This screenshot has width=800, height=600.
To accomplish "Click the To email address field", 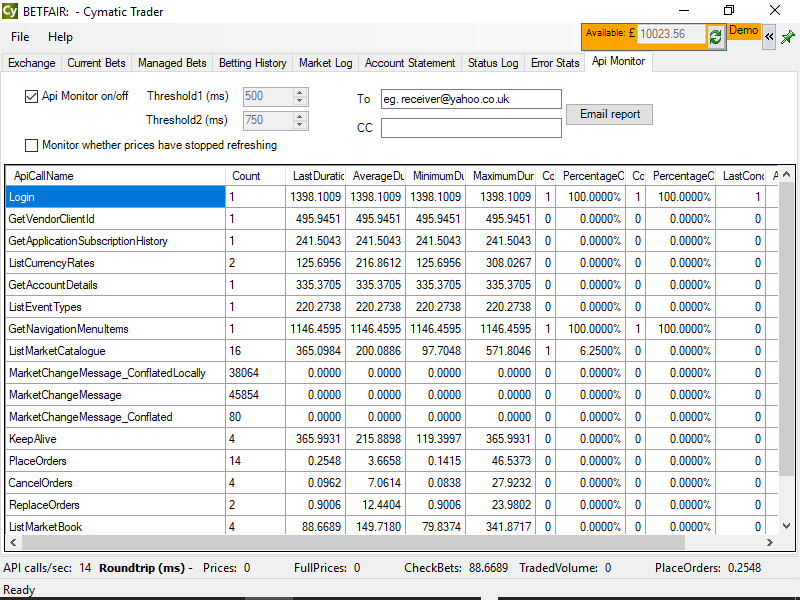I will (x=471, y=99).
